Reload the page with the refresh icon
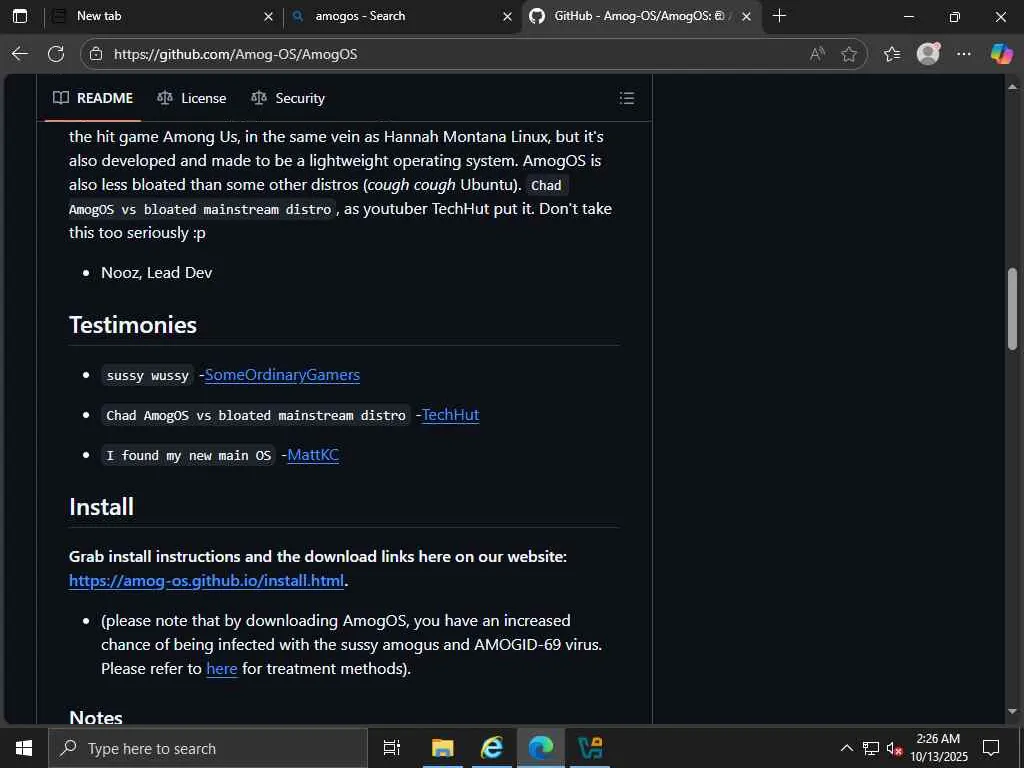 pos(56,54)
